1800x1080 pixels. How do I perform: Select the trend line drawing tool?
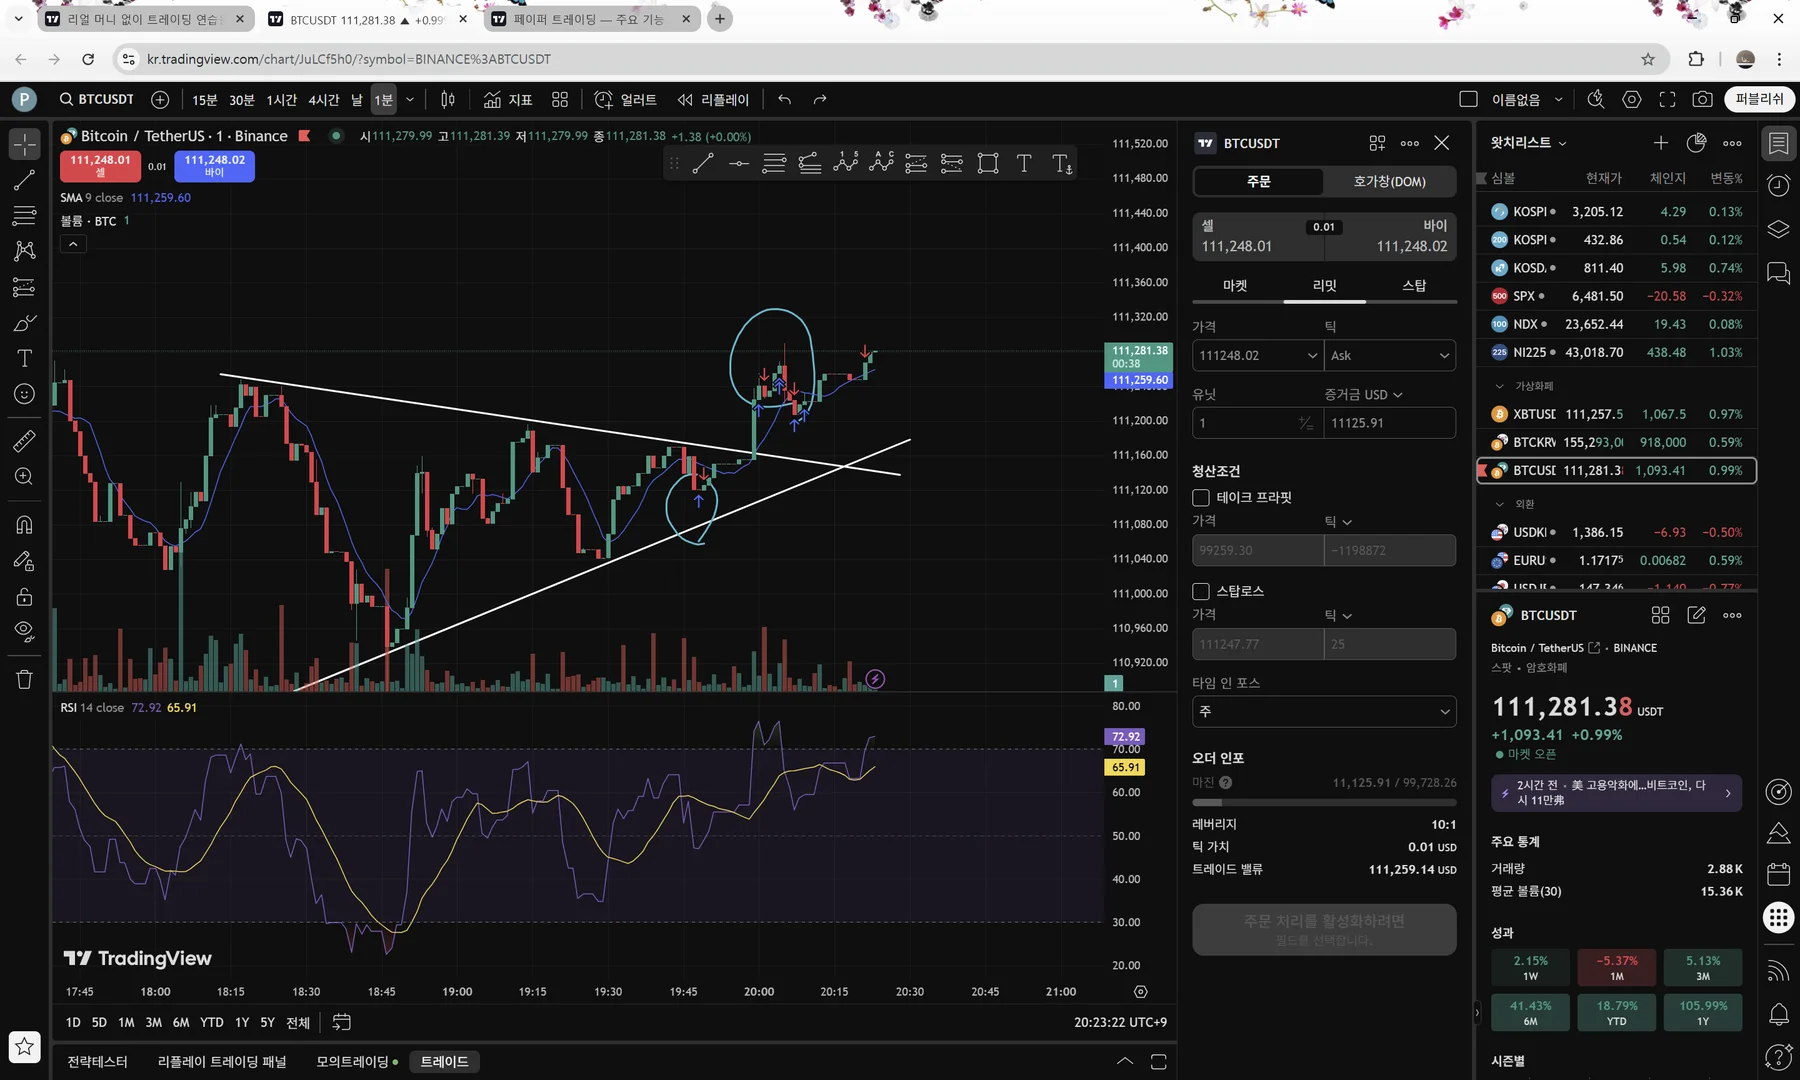(24, 180)
